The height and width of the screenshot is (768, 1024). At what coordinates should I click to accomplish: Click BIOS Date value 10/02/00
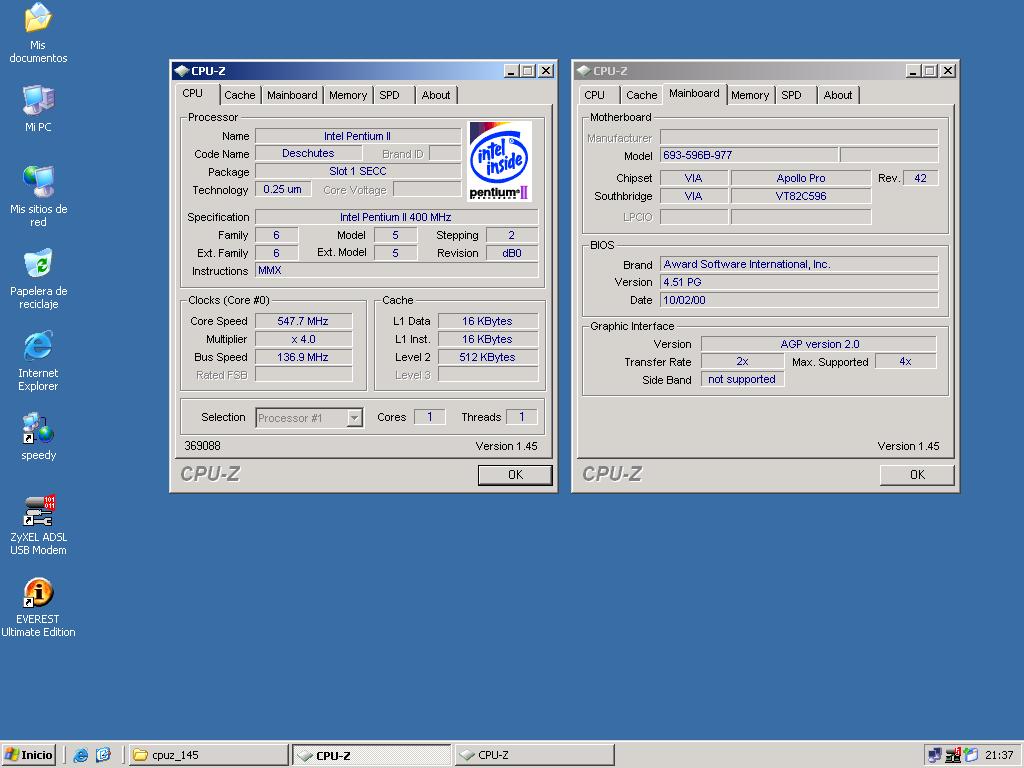point(799,300)
